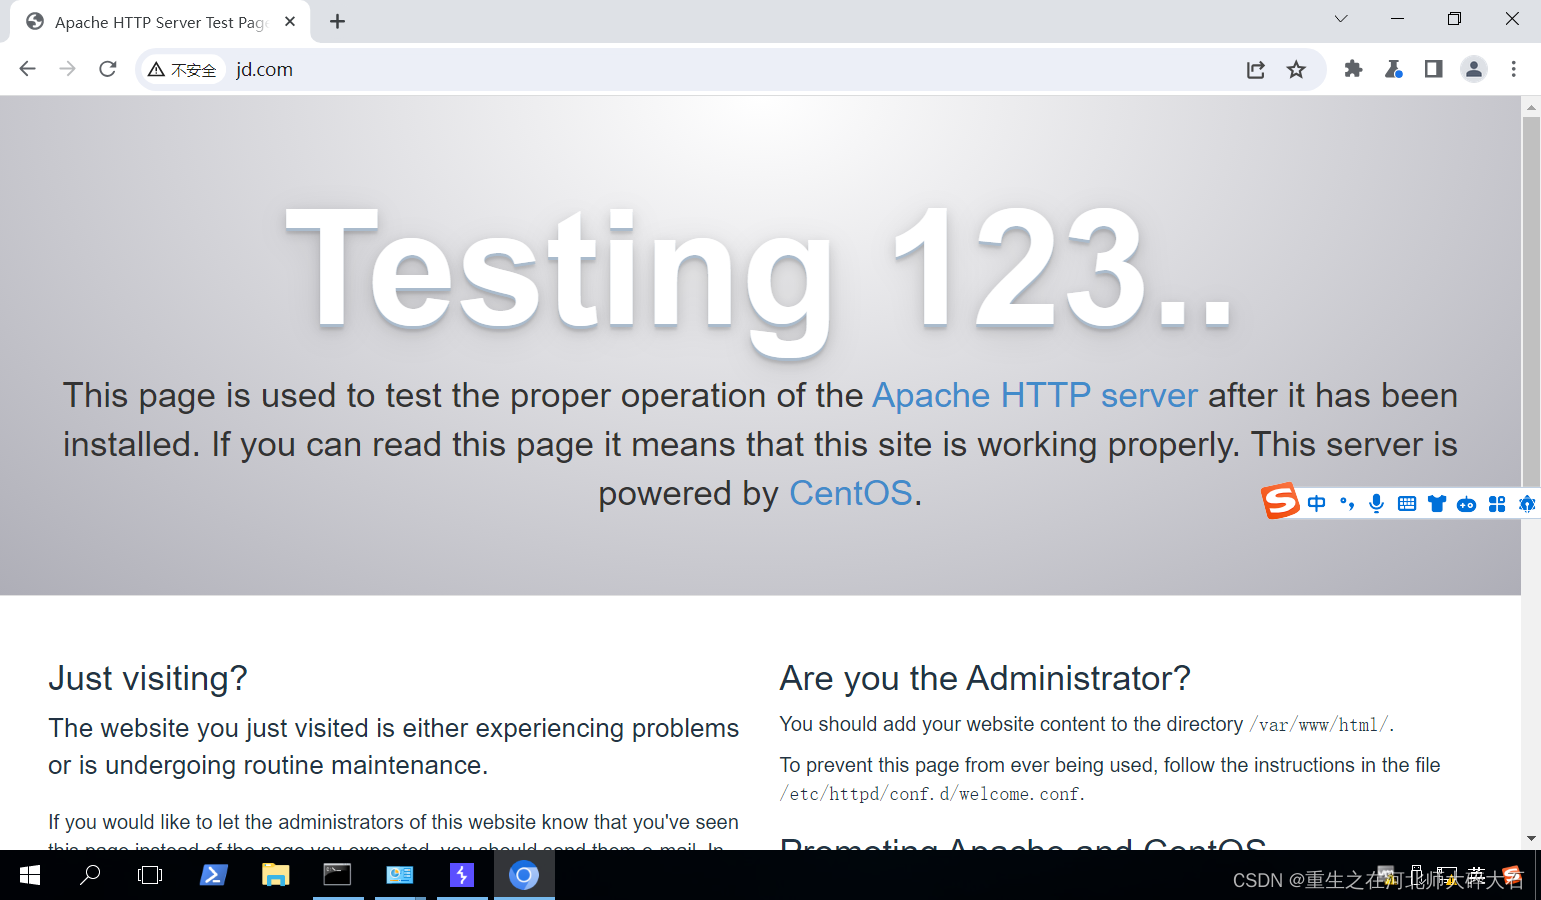Click the page vertical scrollbar thumb

1531,300
